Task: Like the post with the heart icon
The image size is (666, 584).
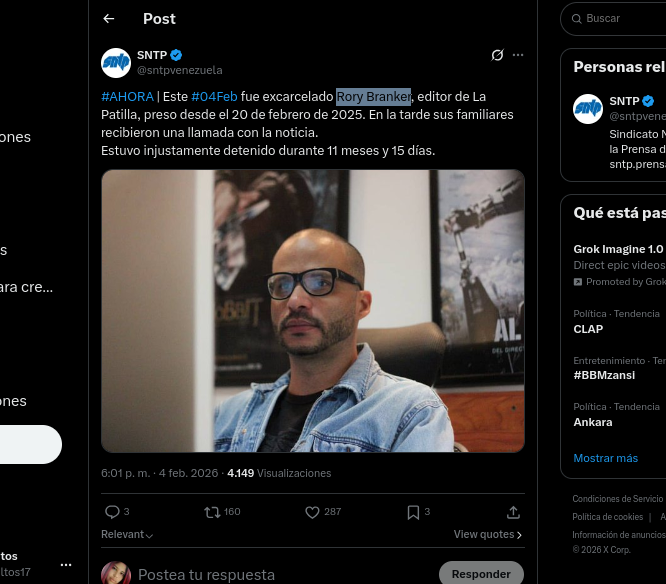Action: (x=312, y=512)
